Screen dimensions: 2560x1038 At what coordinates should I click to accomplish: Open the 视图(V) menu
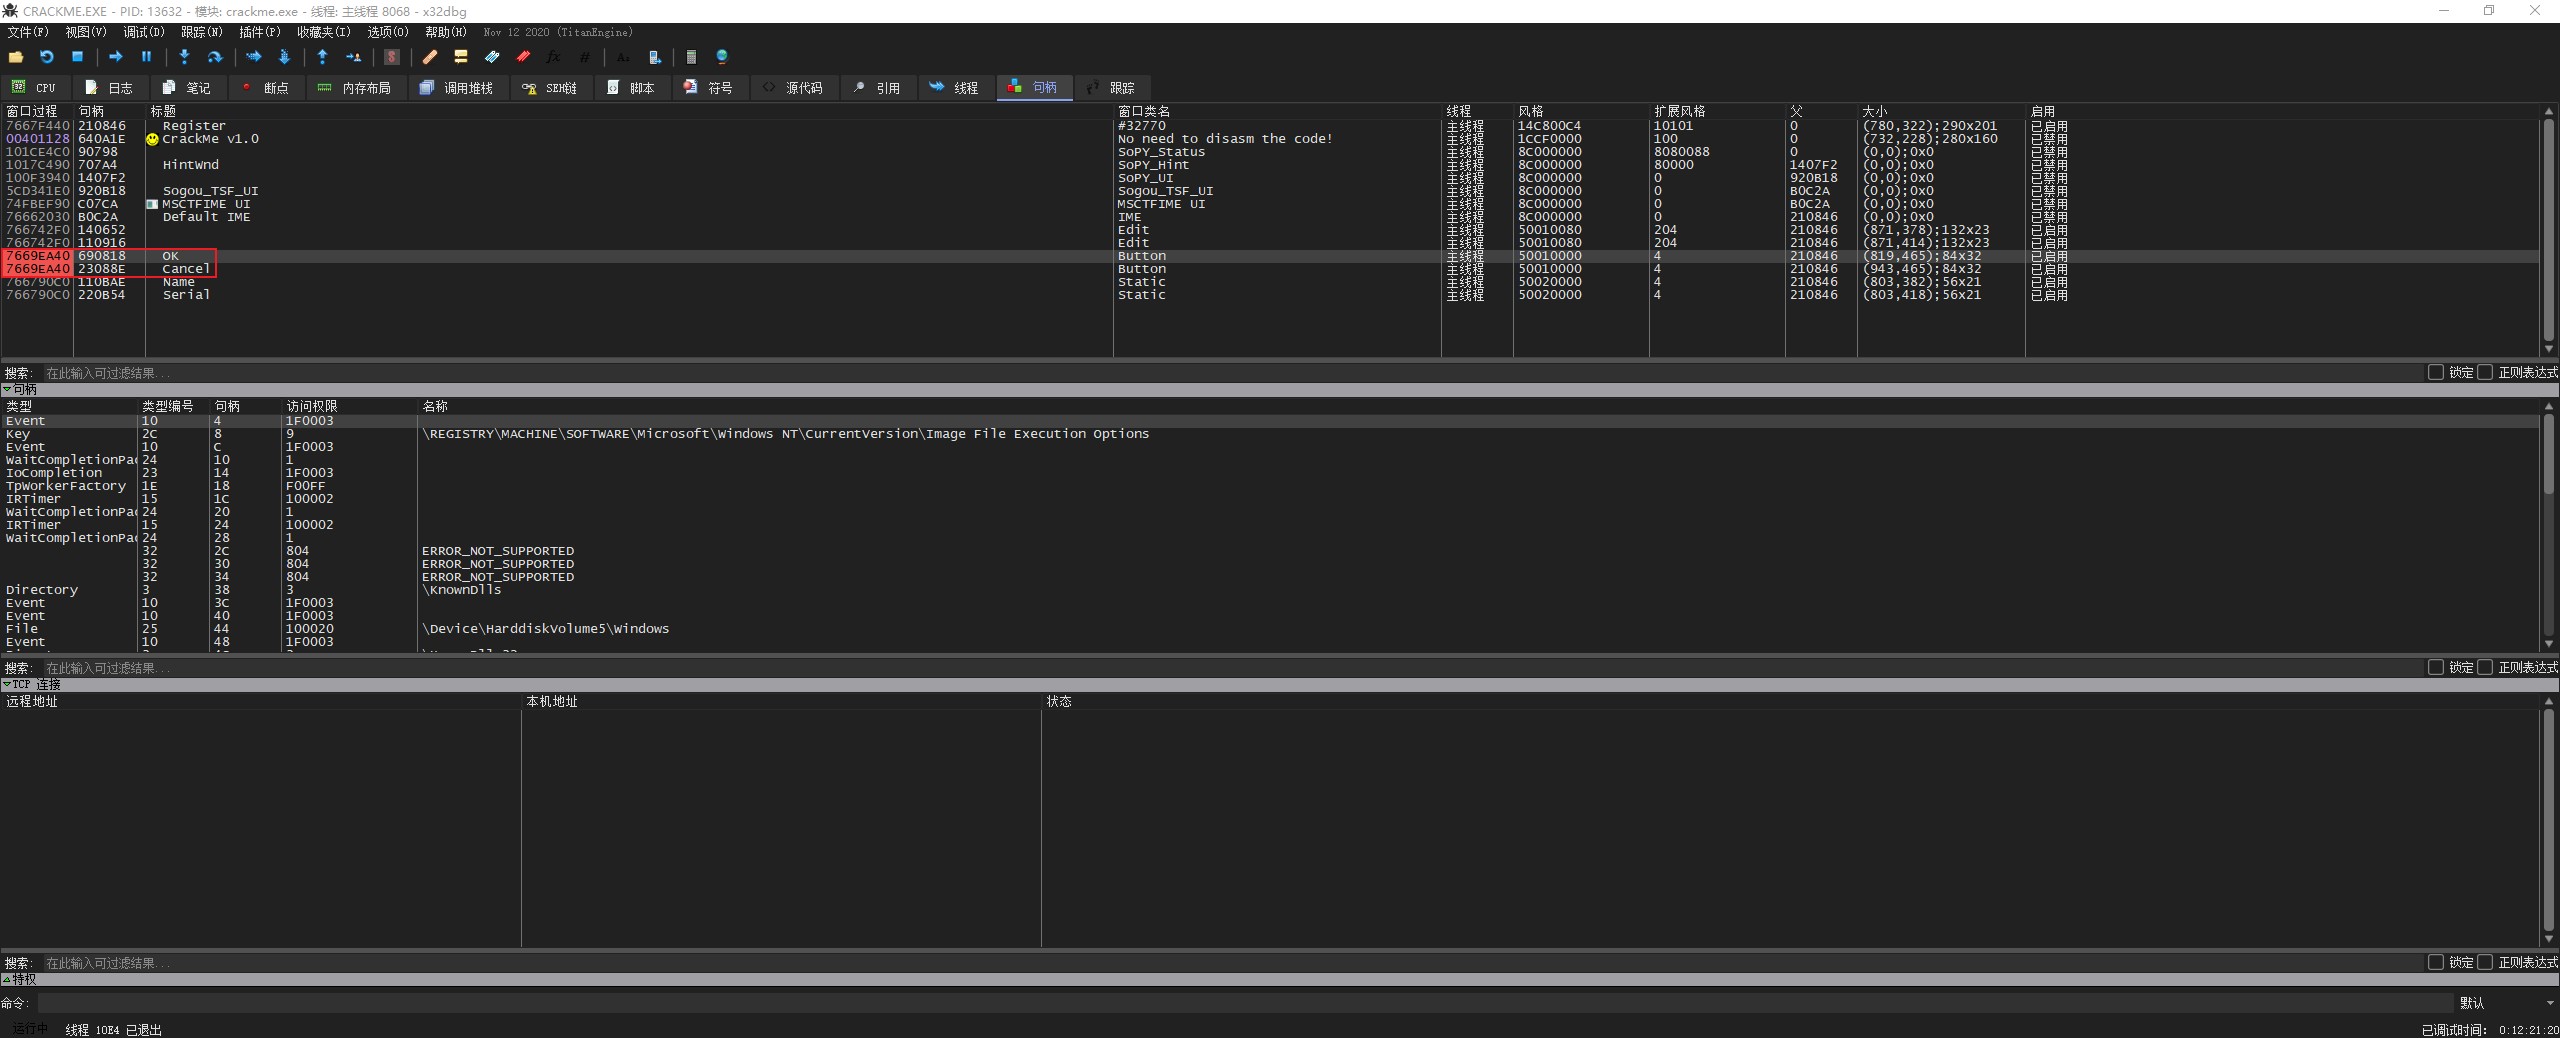[86, 32]
